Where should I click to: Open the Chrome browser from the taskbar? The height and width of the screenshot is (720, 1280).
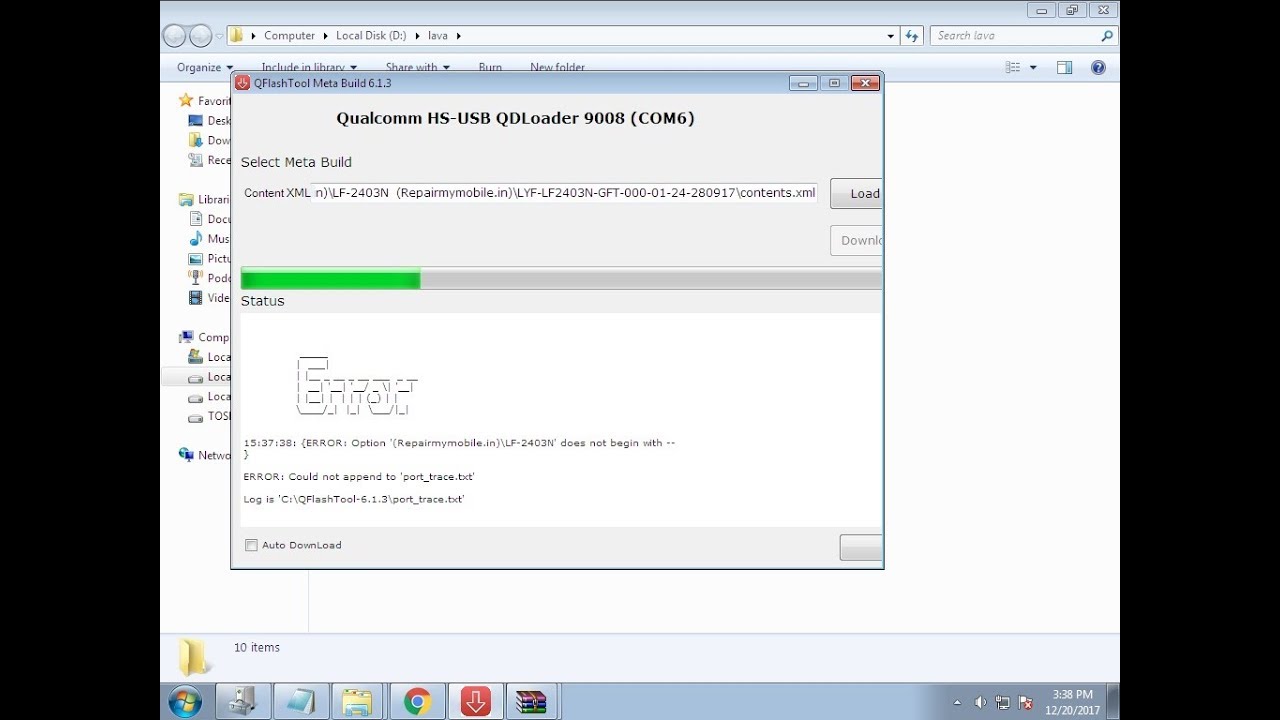[418, 702]
